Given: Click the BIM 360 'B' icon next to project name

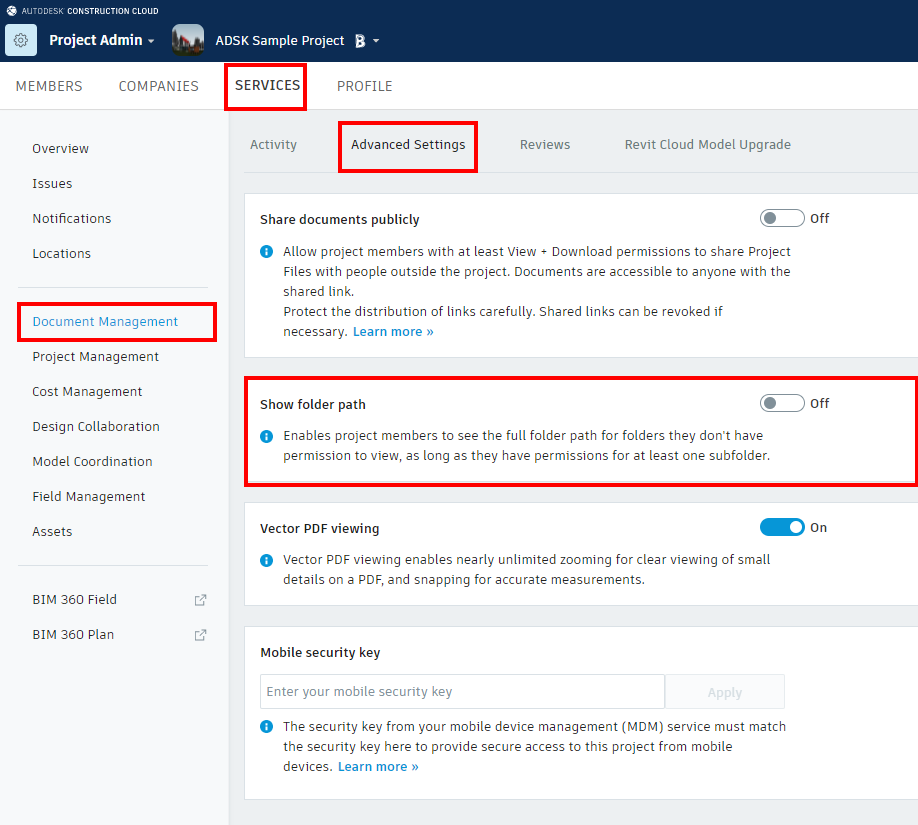Looking at the screenshot, I should [360, 41].
